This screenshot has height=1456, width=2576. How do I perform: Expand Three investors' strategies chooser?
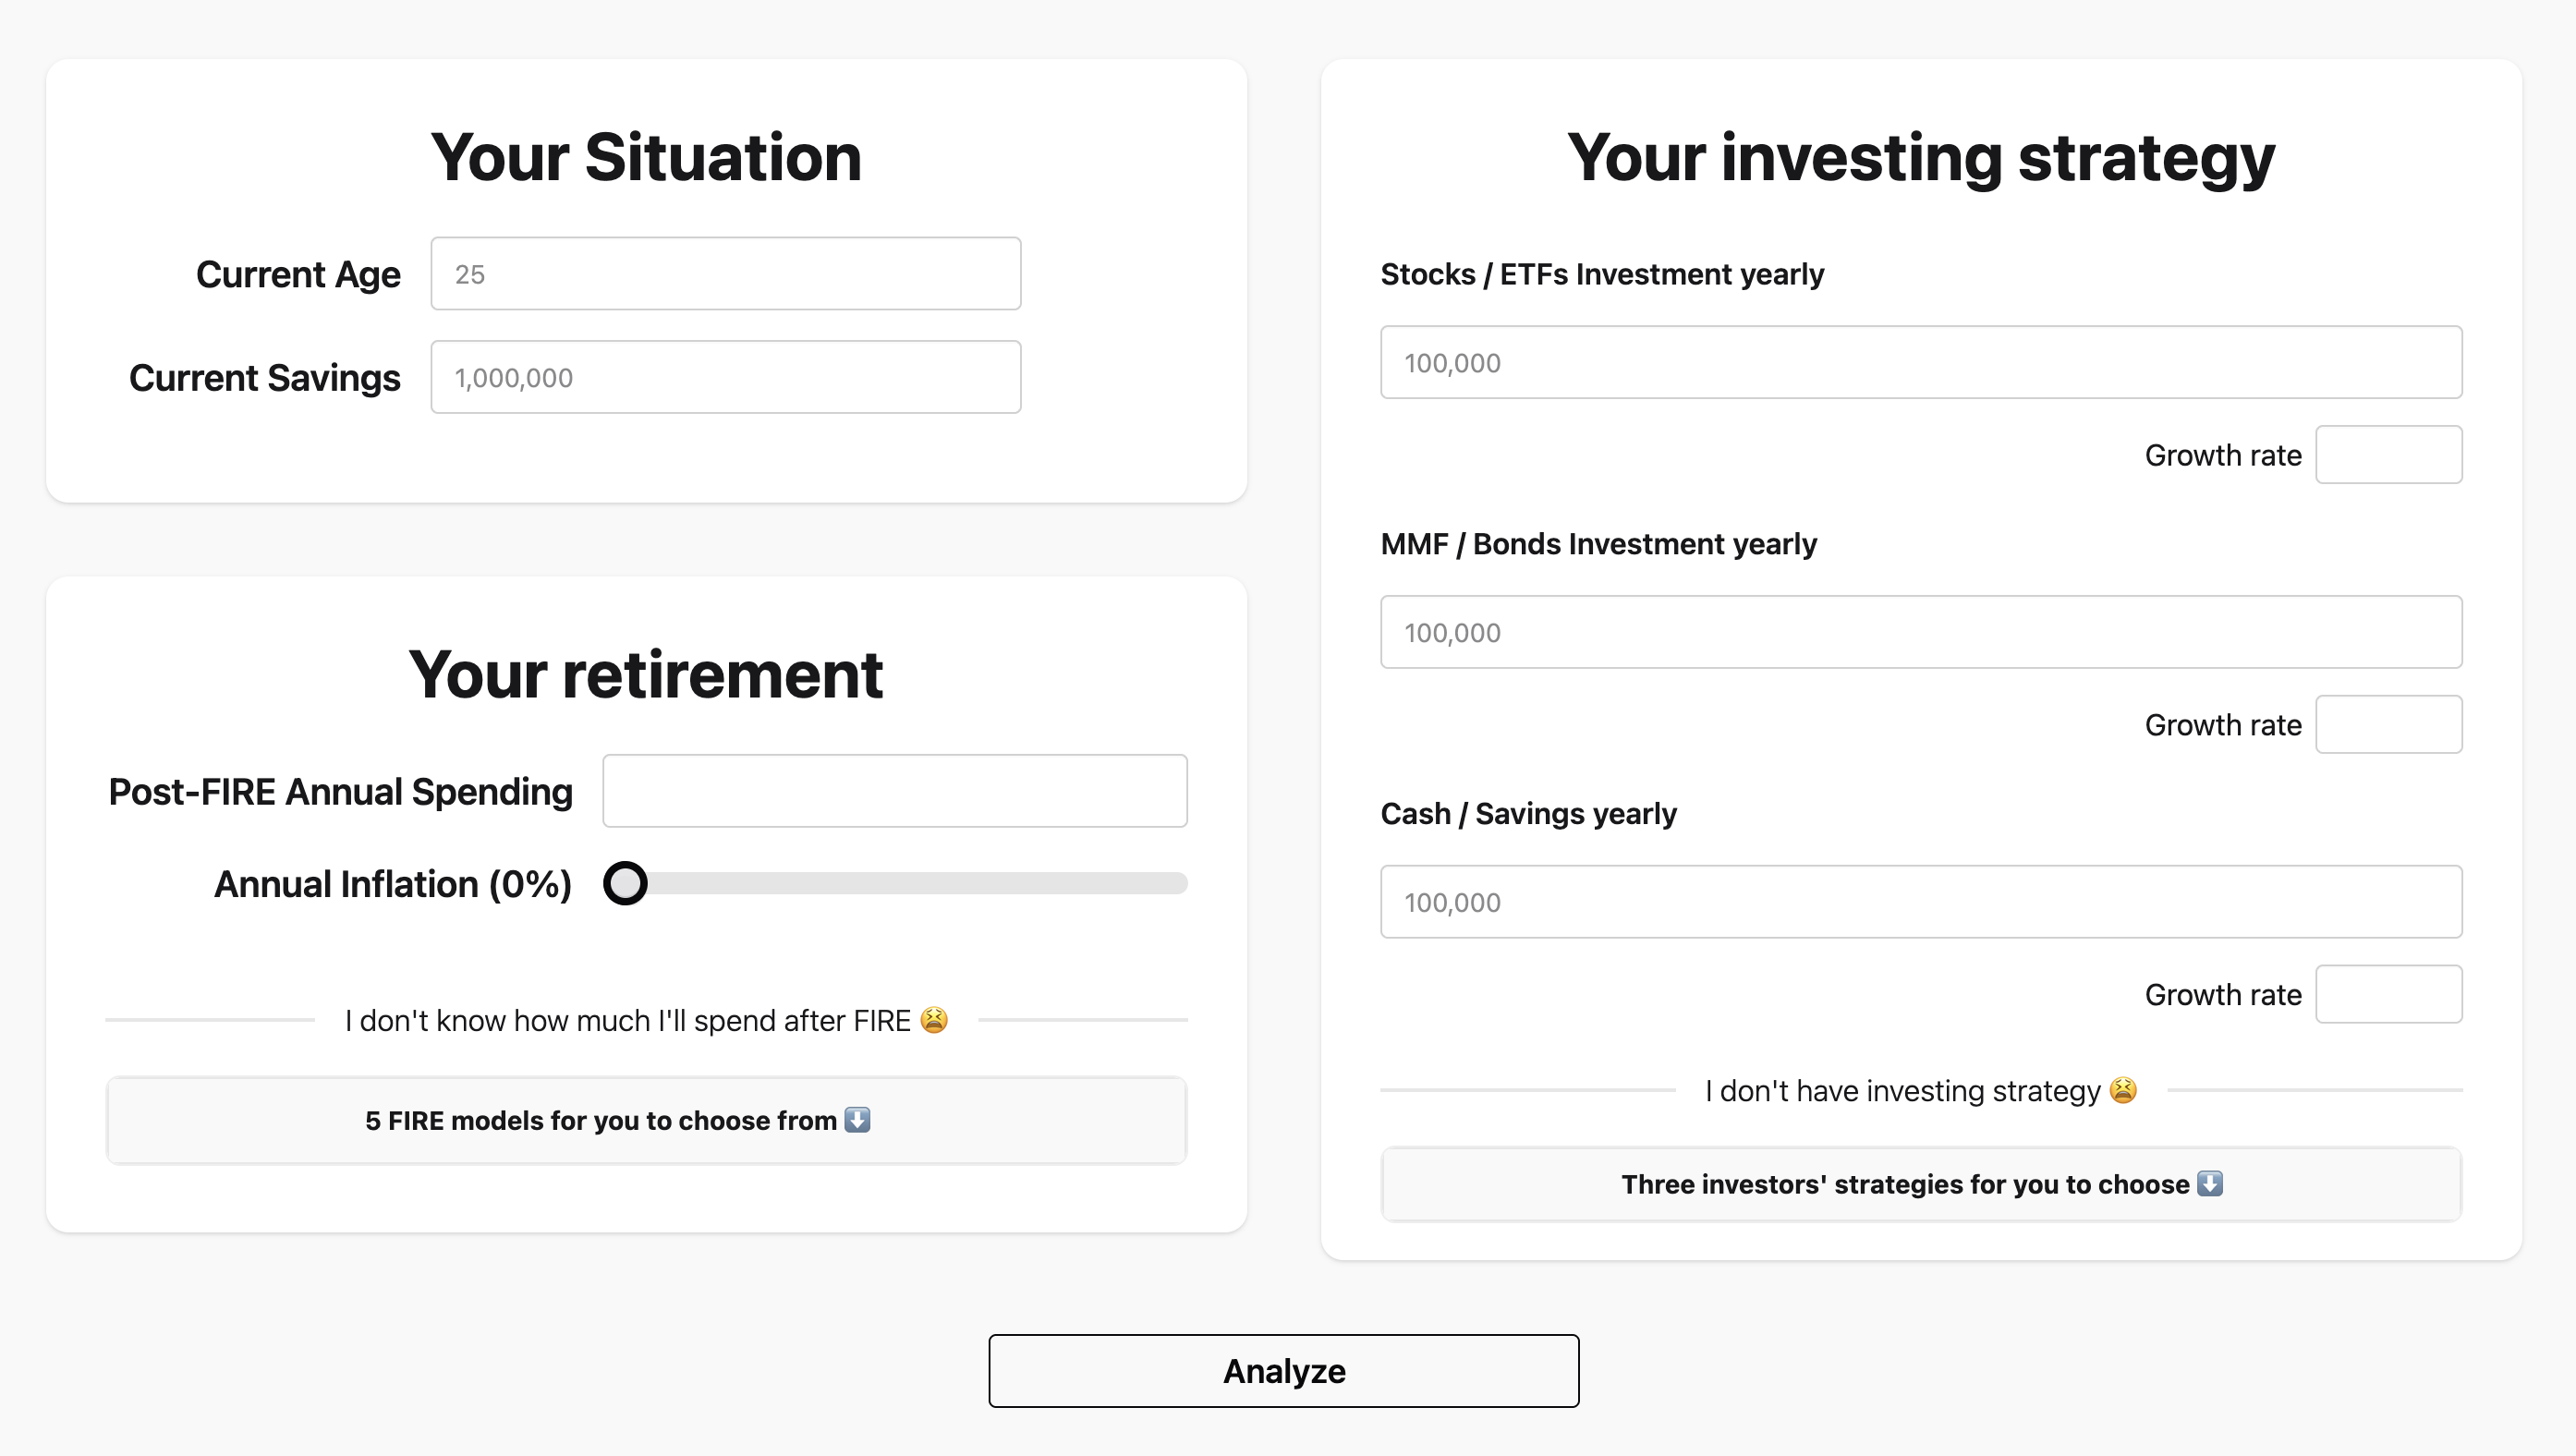1920,1185
